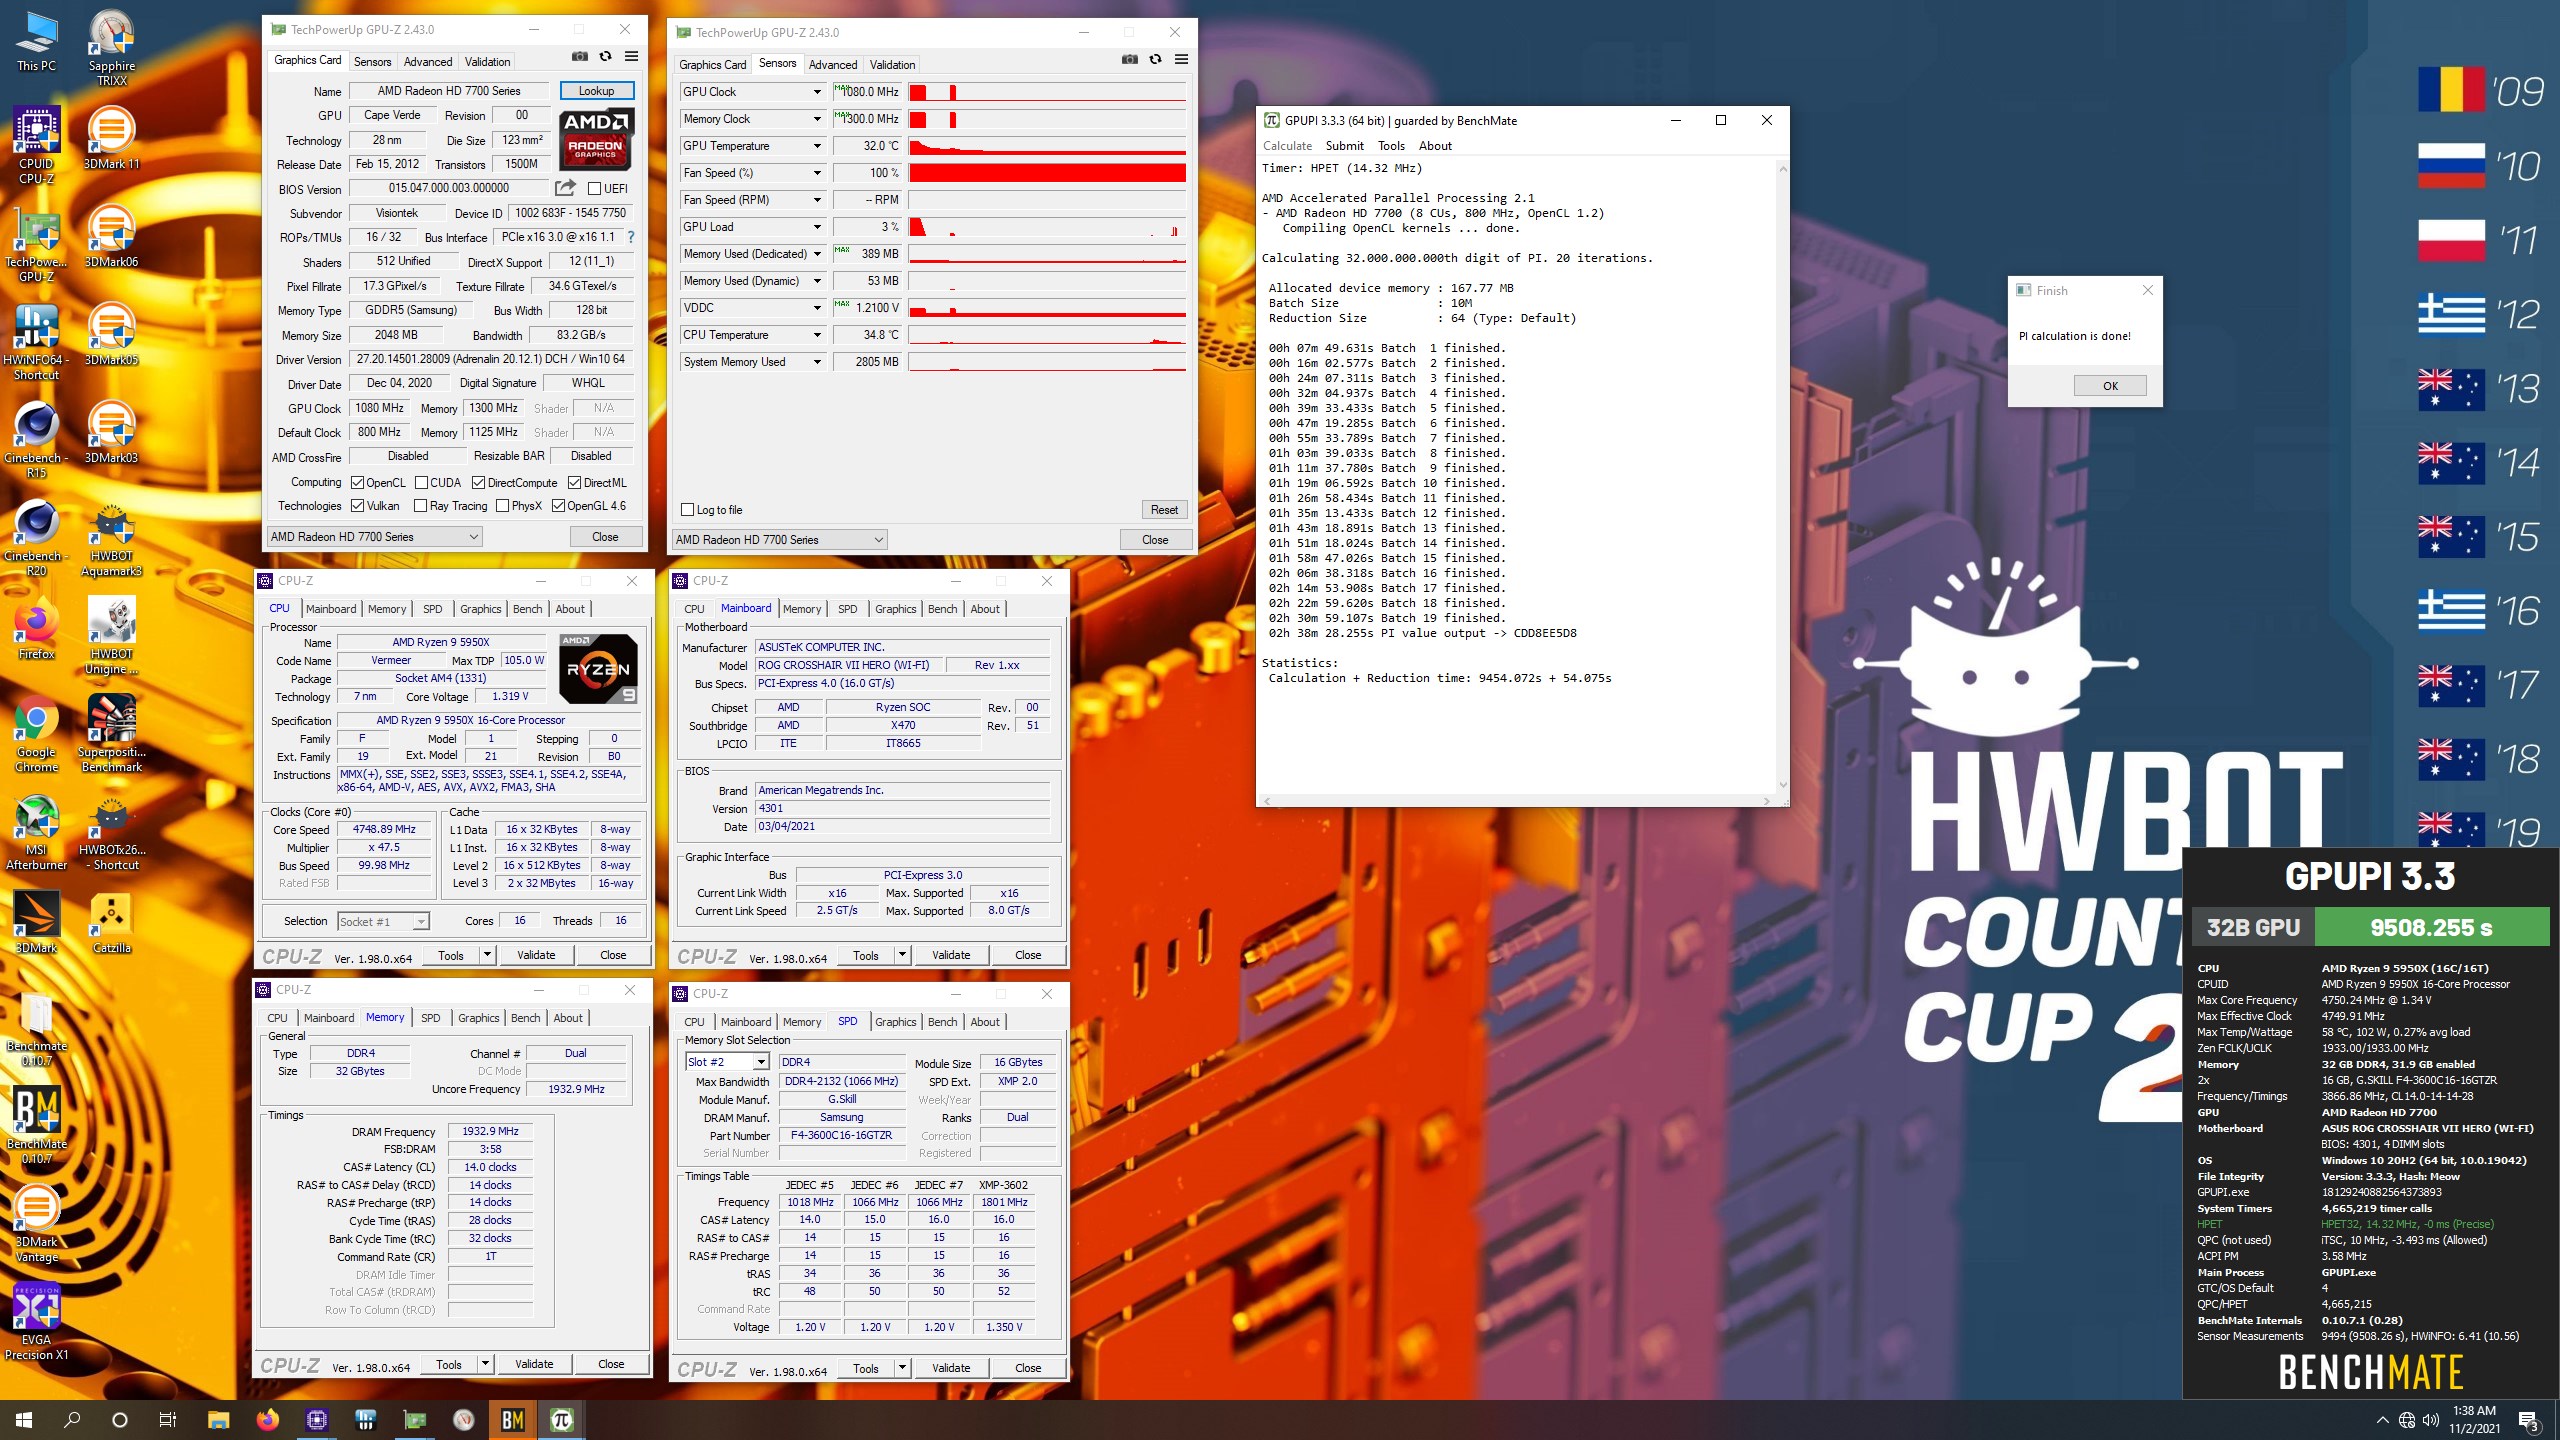Click BenchMate 9508.255 s result bar

(x=2431, y=927)
